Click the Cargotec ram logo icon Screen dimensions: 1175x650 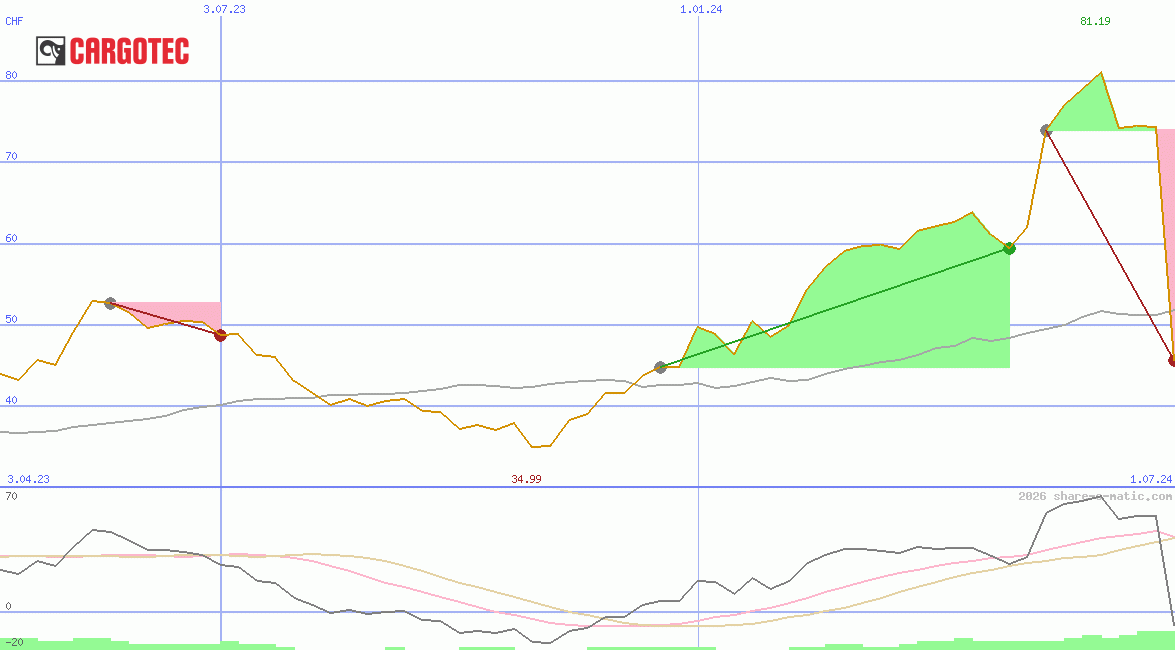point(51,51)
